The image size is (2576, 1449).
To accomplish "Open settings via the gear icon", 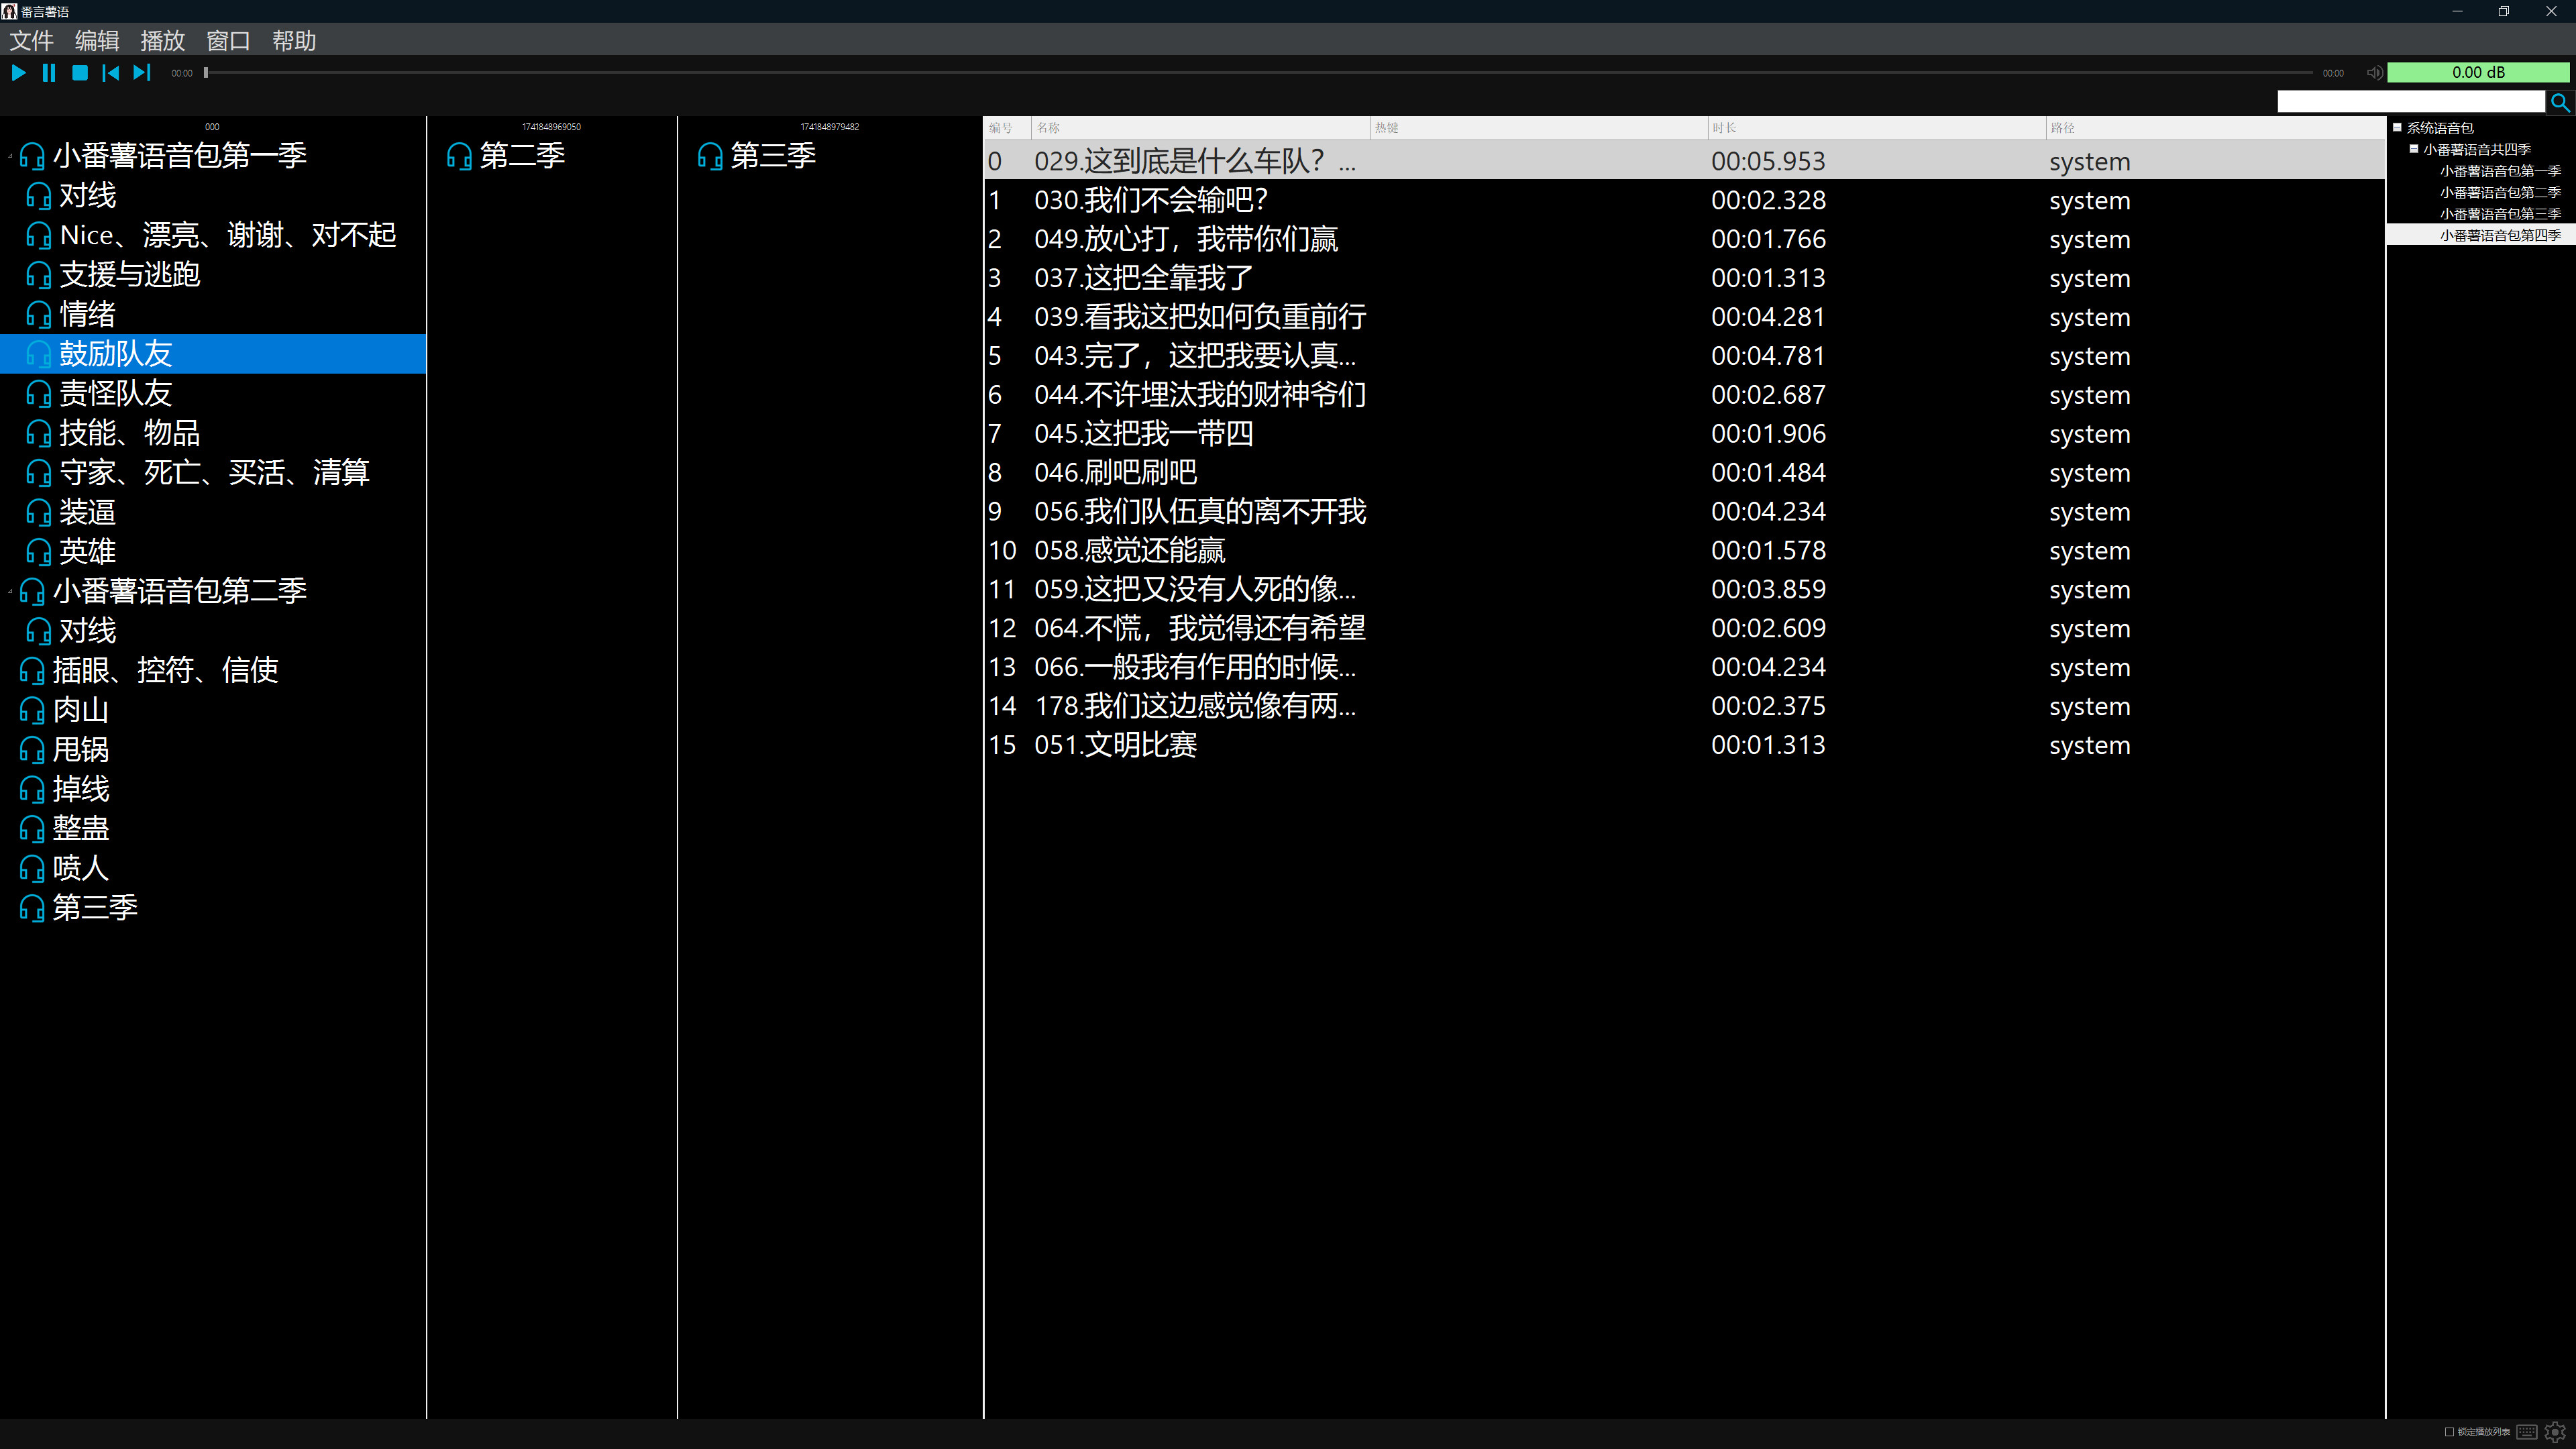I will click(2557, 1431).
